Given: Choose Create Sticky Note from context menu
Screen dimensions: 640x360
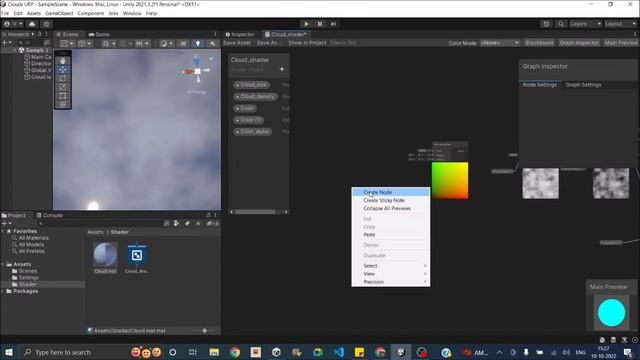Looking at the screenshot, I should pyautogui.click(x=391, y=200).
